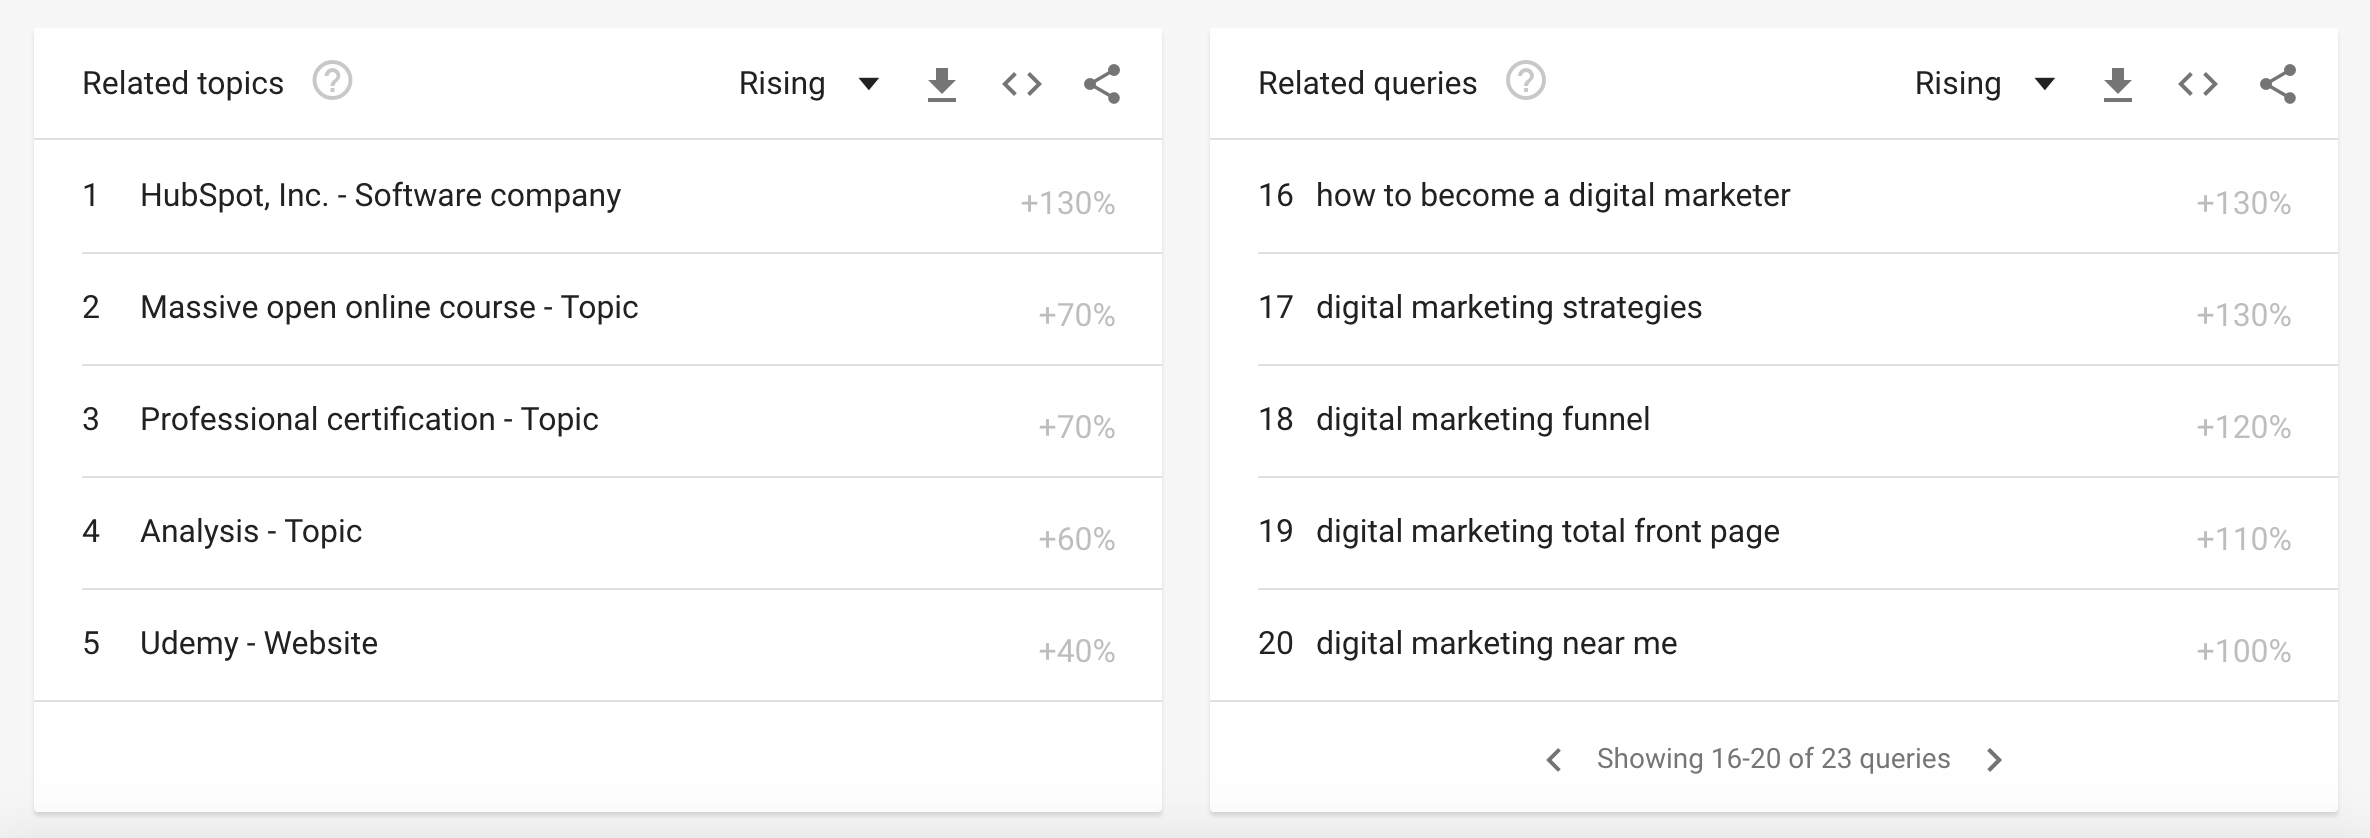Open 'digital marketing near me' query
Image resolution: width=2370 pixels, height=838 pixels.
click(1496, 644)
